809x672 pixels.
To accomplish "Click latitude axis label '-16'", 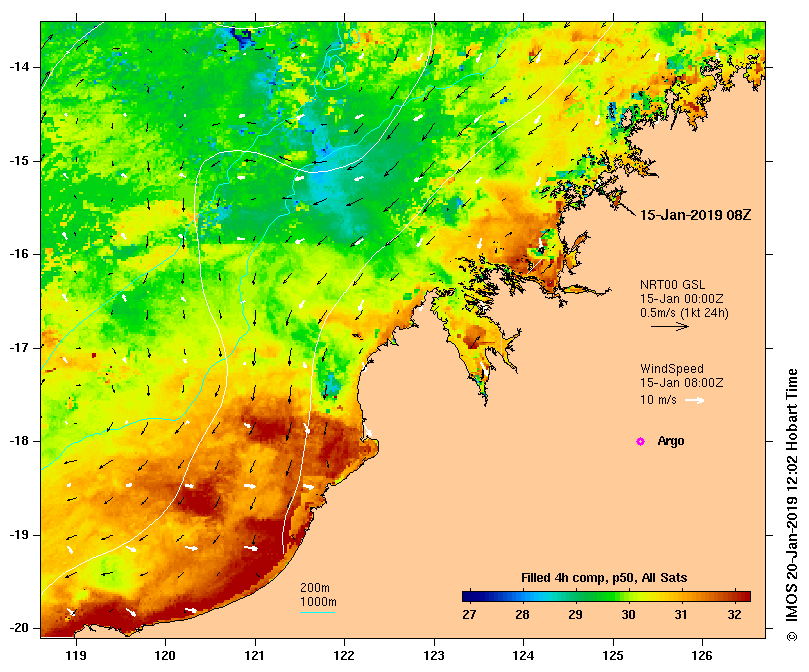I will tap(19, 254).
